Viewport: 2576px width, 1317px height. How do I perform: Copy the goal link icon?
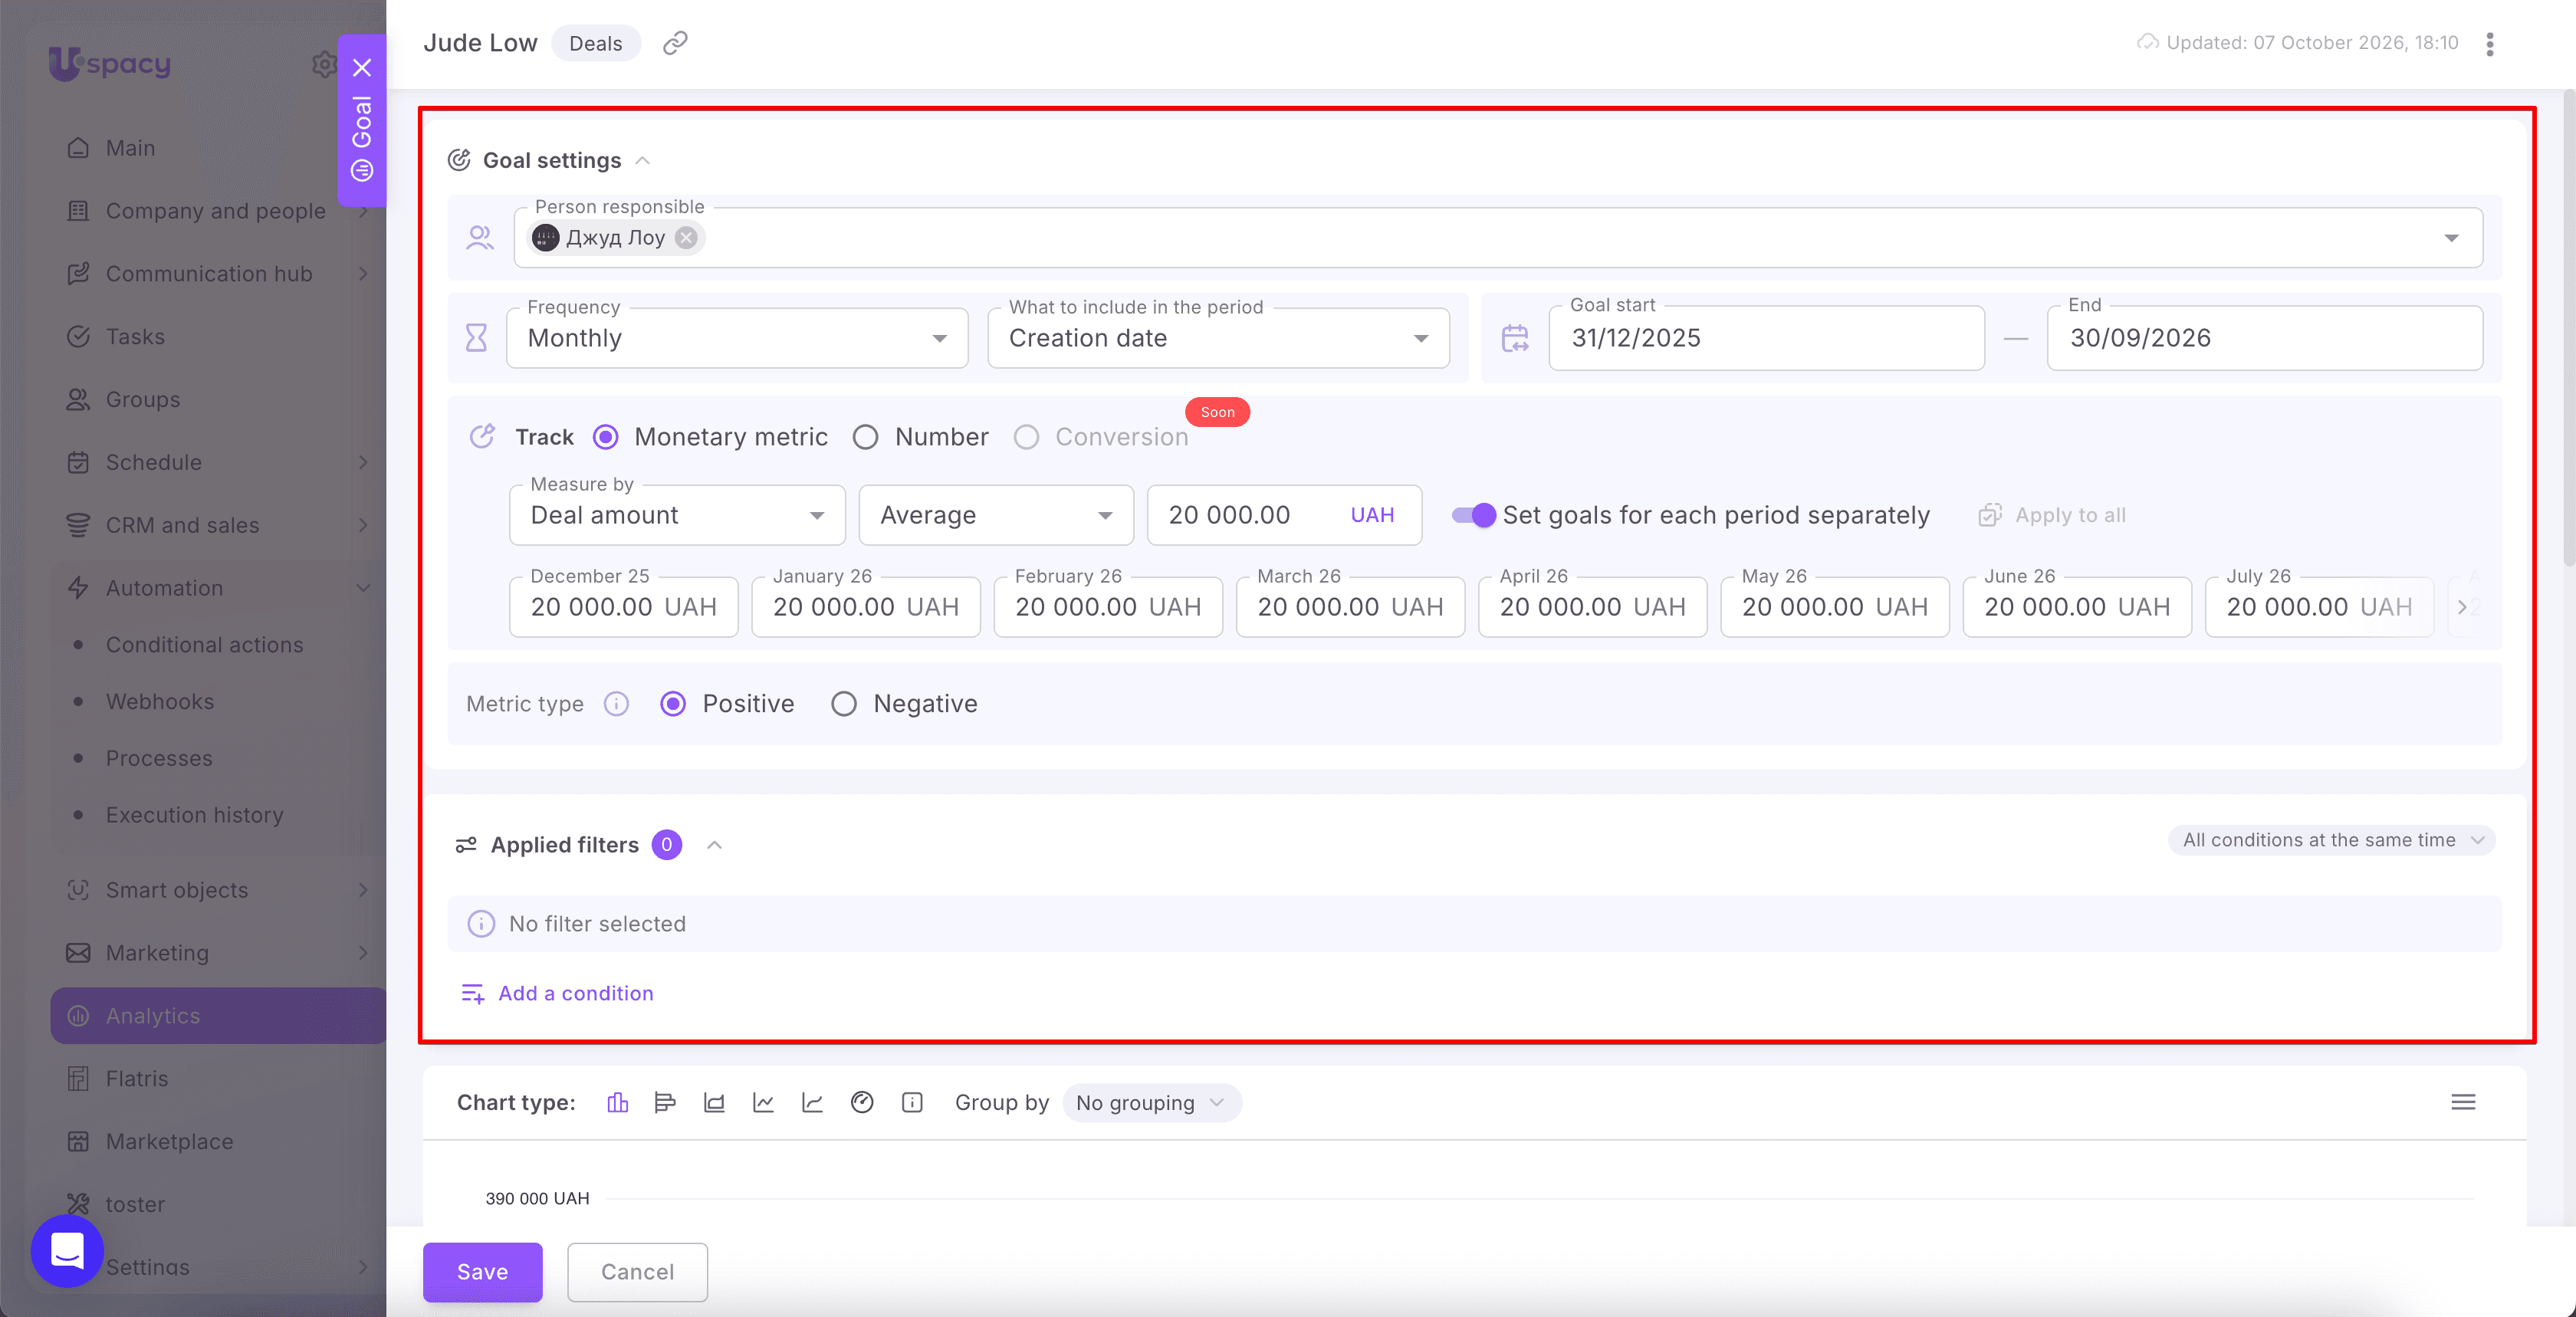coord(675,43)
